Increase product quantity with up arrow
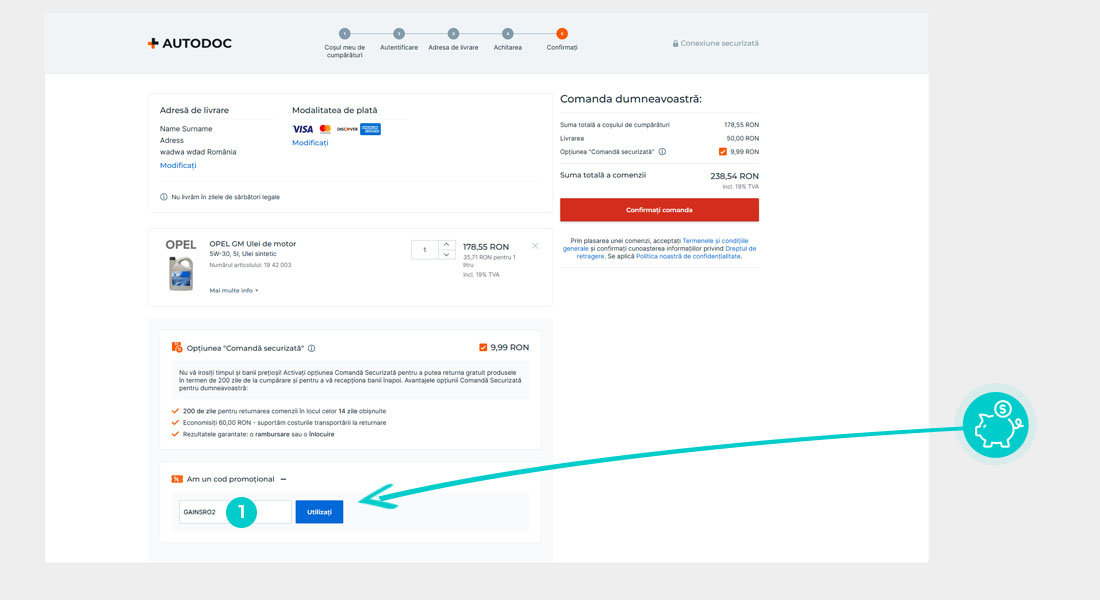The width and height of the screenshot is (1100, 600). 446,245
